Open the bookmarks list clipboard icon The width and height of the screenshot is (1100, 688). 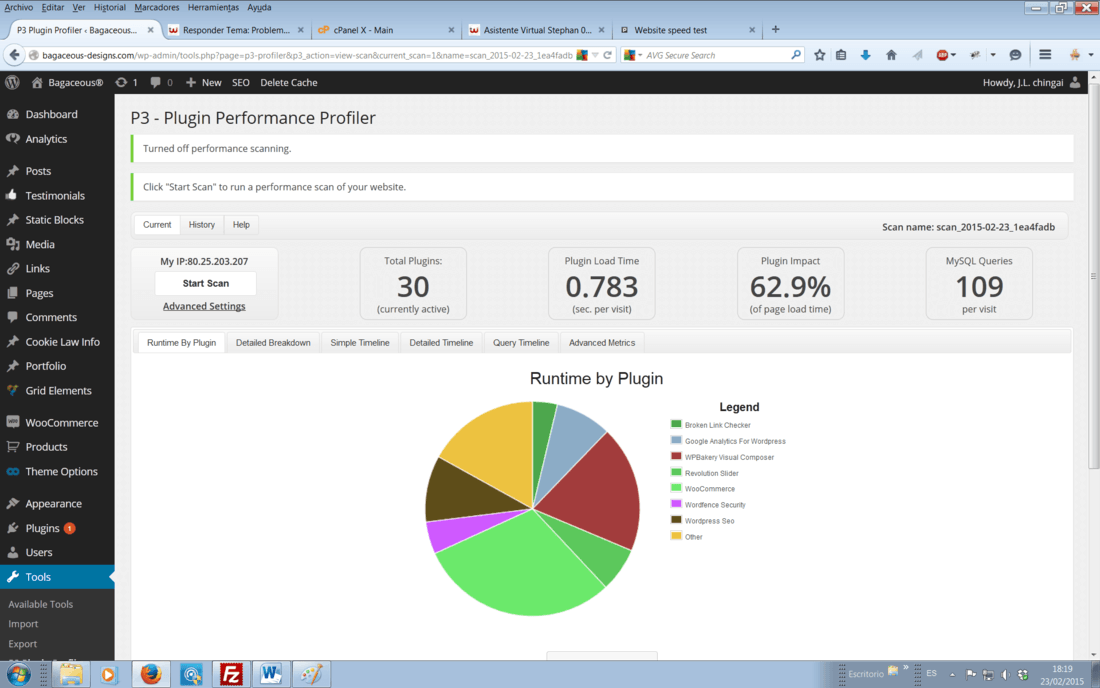[841, 55]
